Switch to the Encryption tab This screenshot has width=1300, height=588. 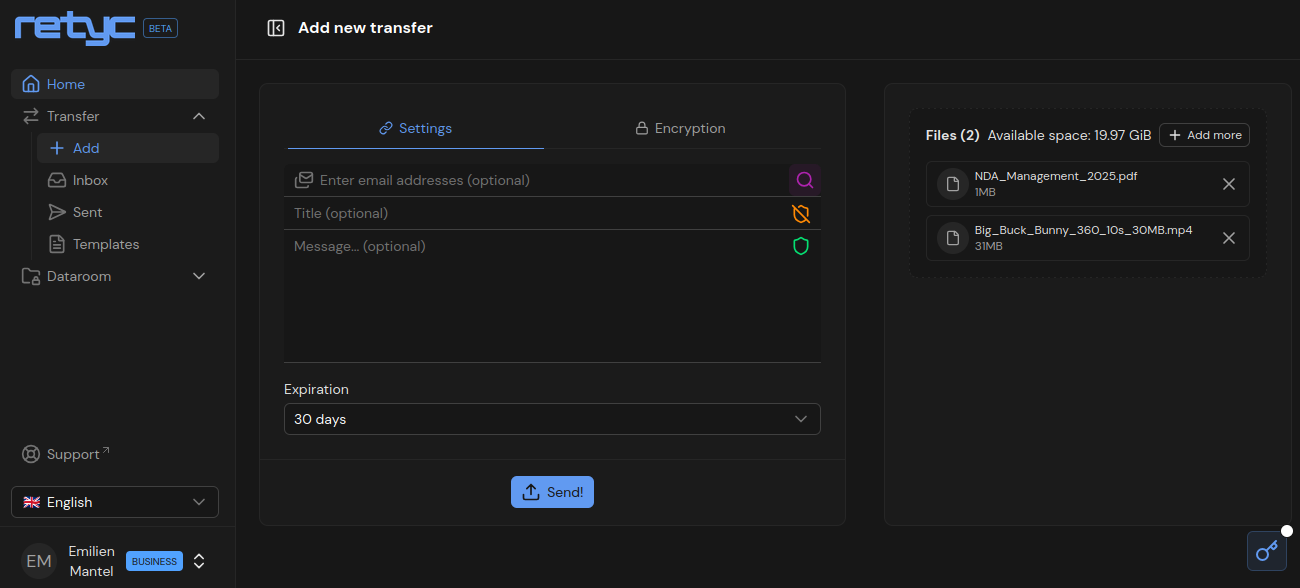click(680, 128)
